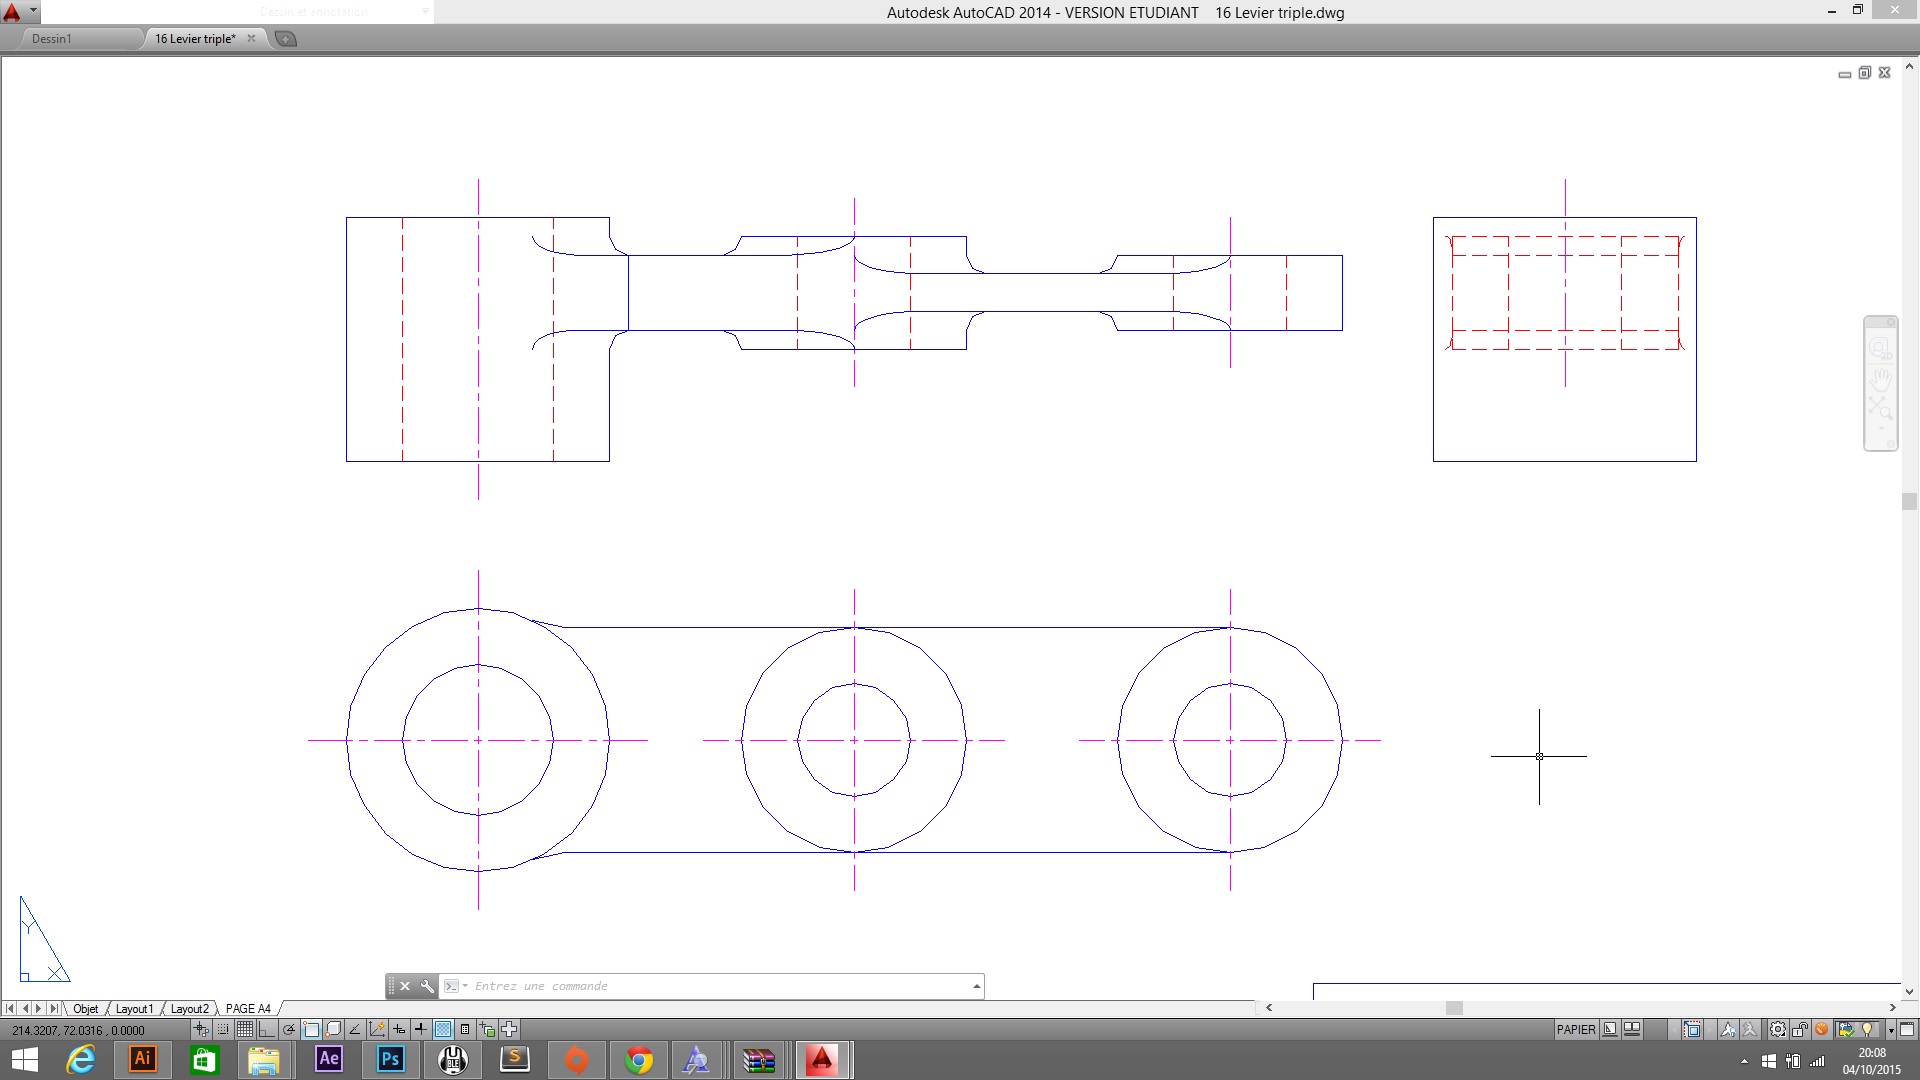Toggle Polar Tracking in status bar
The height and width of the screenshot is (1080, 1920).
tap(289, 1029)
